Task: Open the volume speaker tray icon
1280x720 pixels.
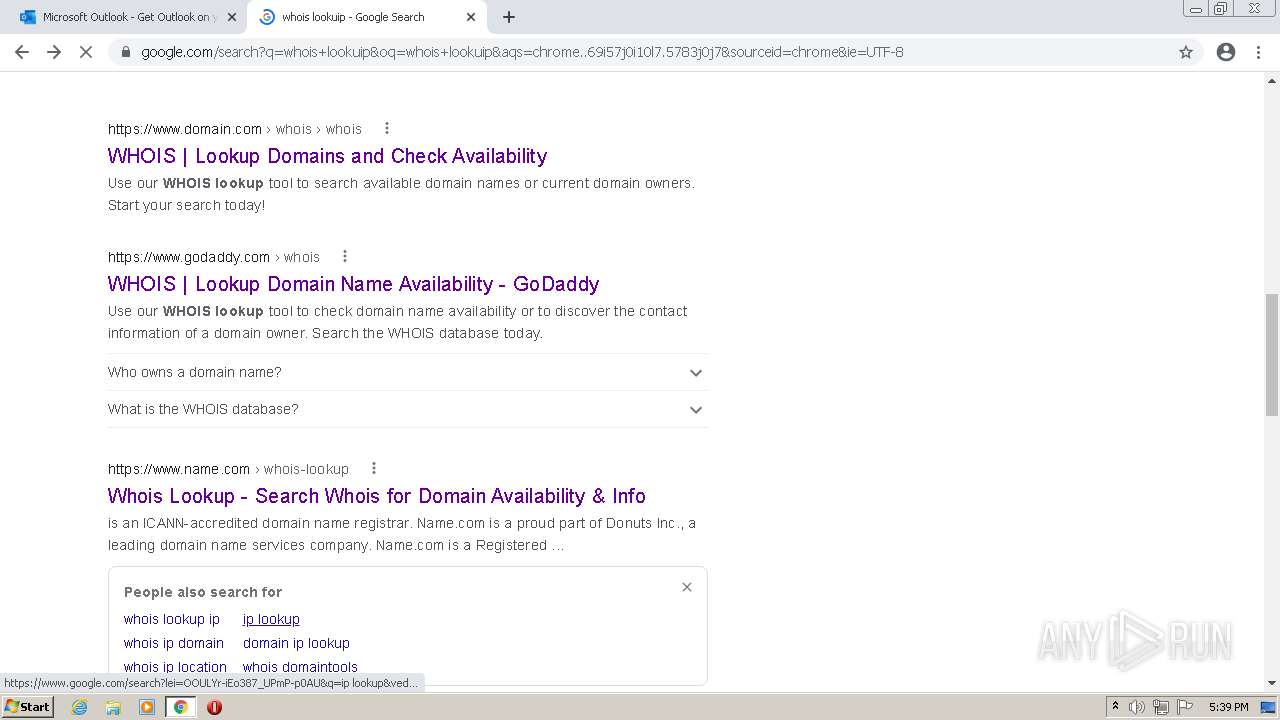Action: click(x=1137, y=707)
